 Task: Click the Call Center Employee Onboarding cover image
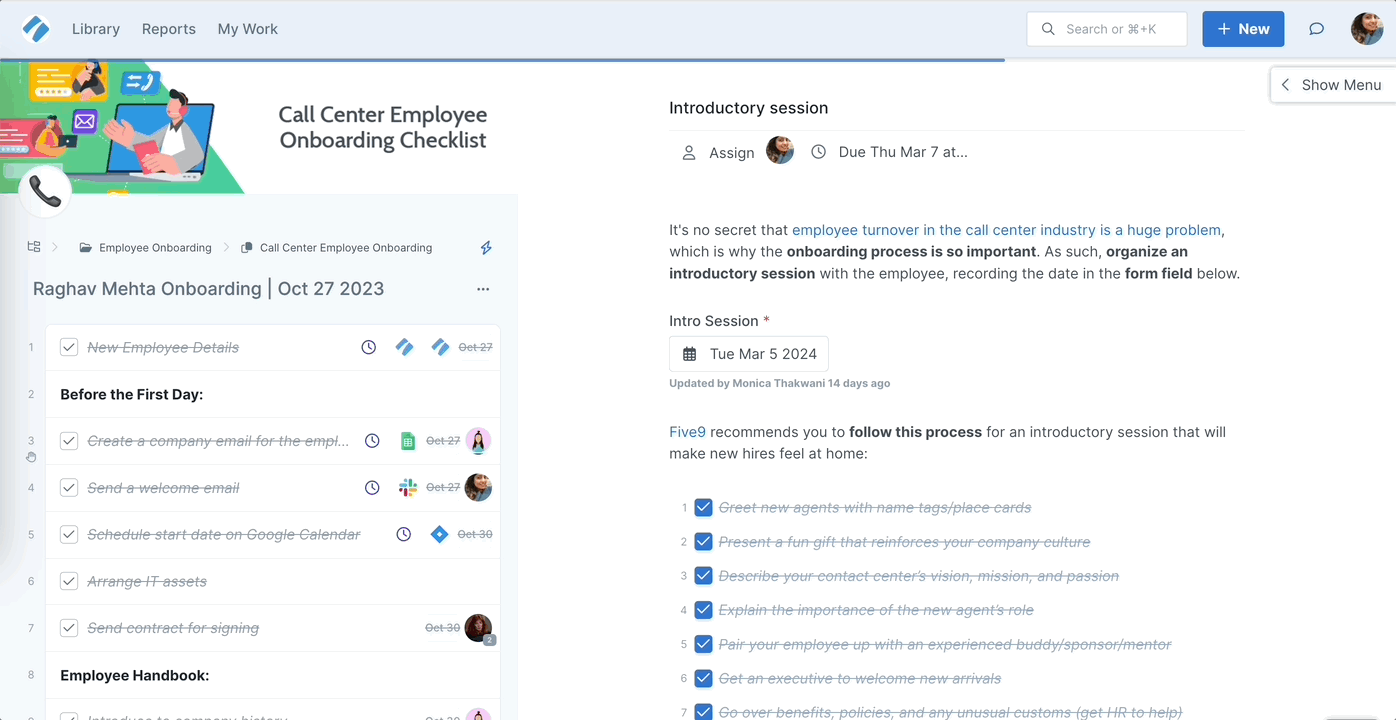[259, 126]
